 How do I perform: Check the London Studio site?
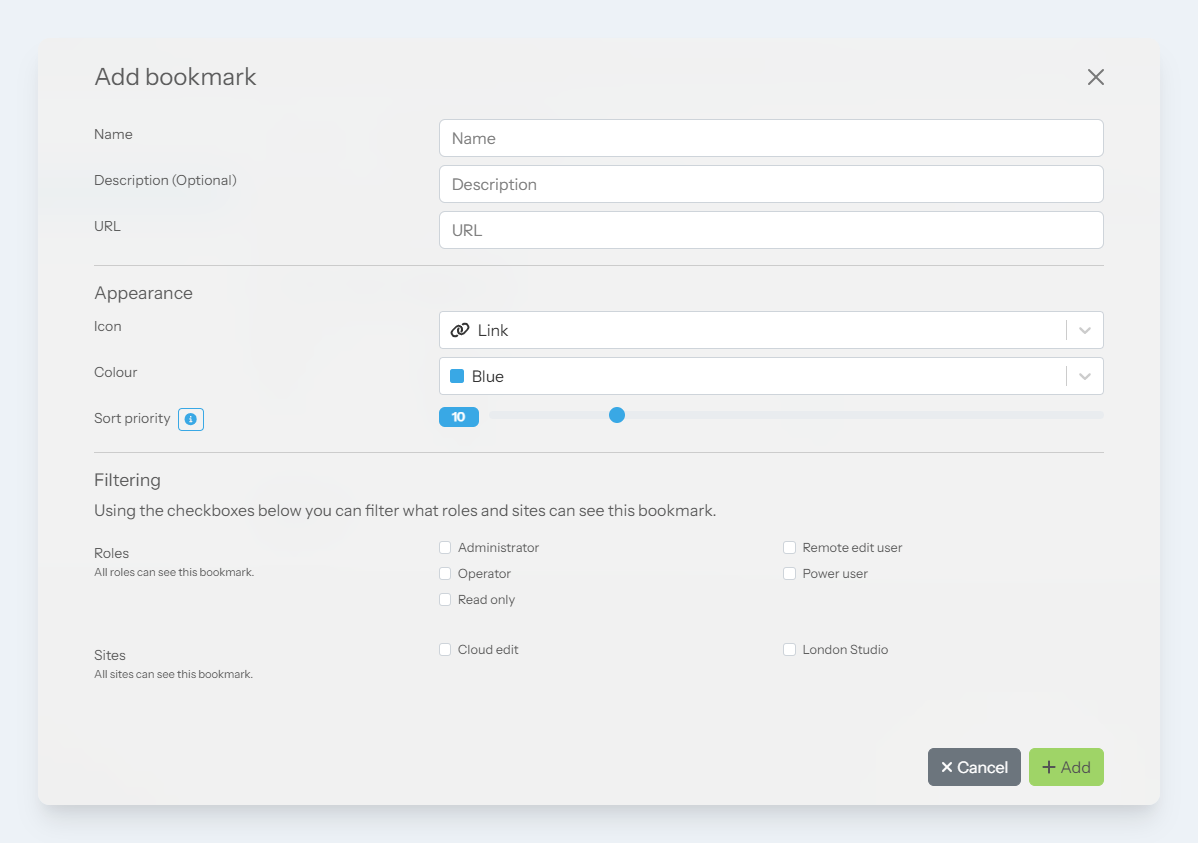click(x=789, y=650)
